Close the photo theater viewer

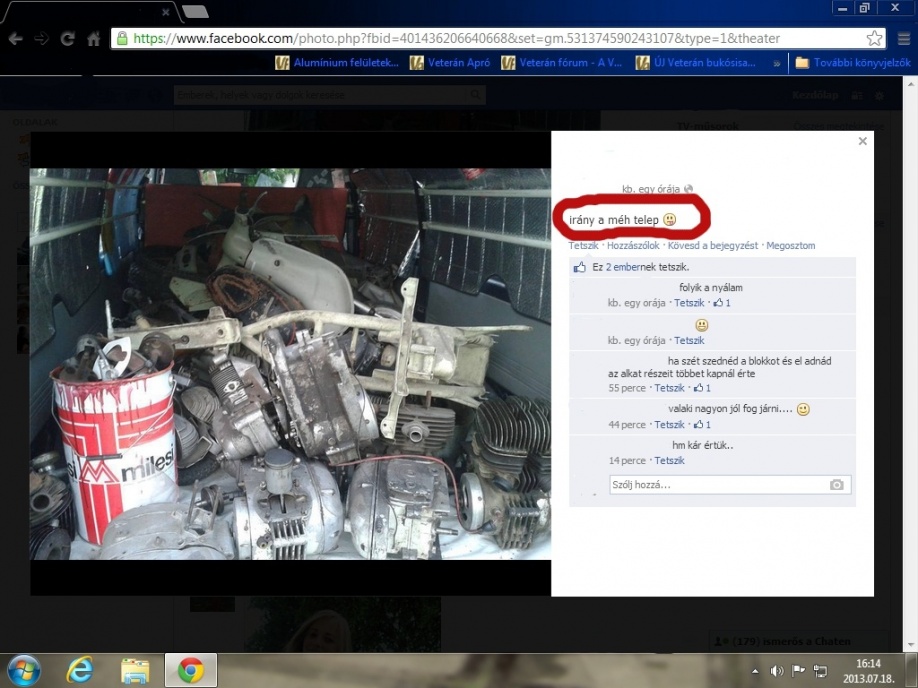click(x=862, y=142)
